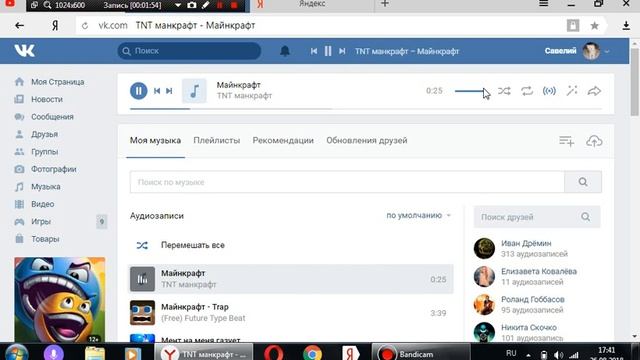Seek along the track progress bar
Viewport: 640px width, 360px height.
pyautogui.click(x=366, y=109)
